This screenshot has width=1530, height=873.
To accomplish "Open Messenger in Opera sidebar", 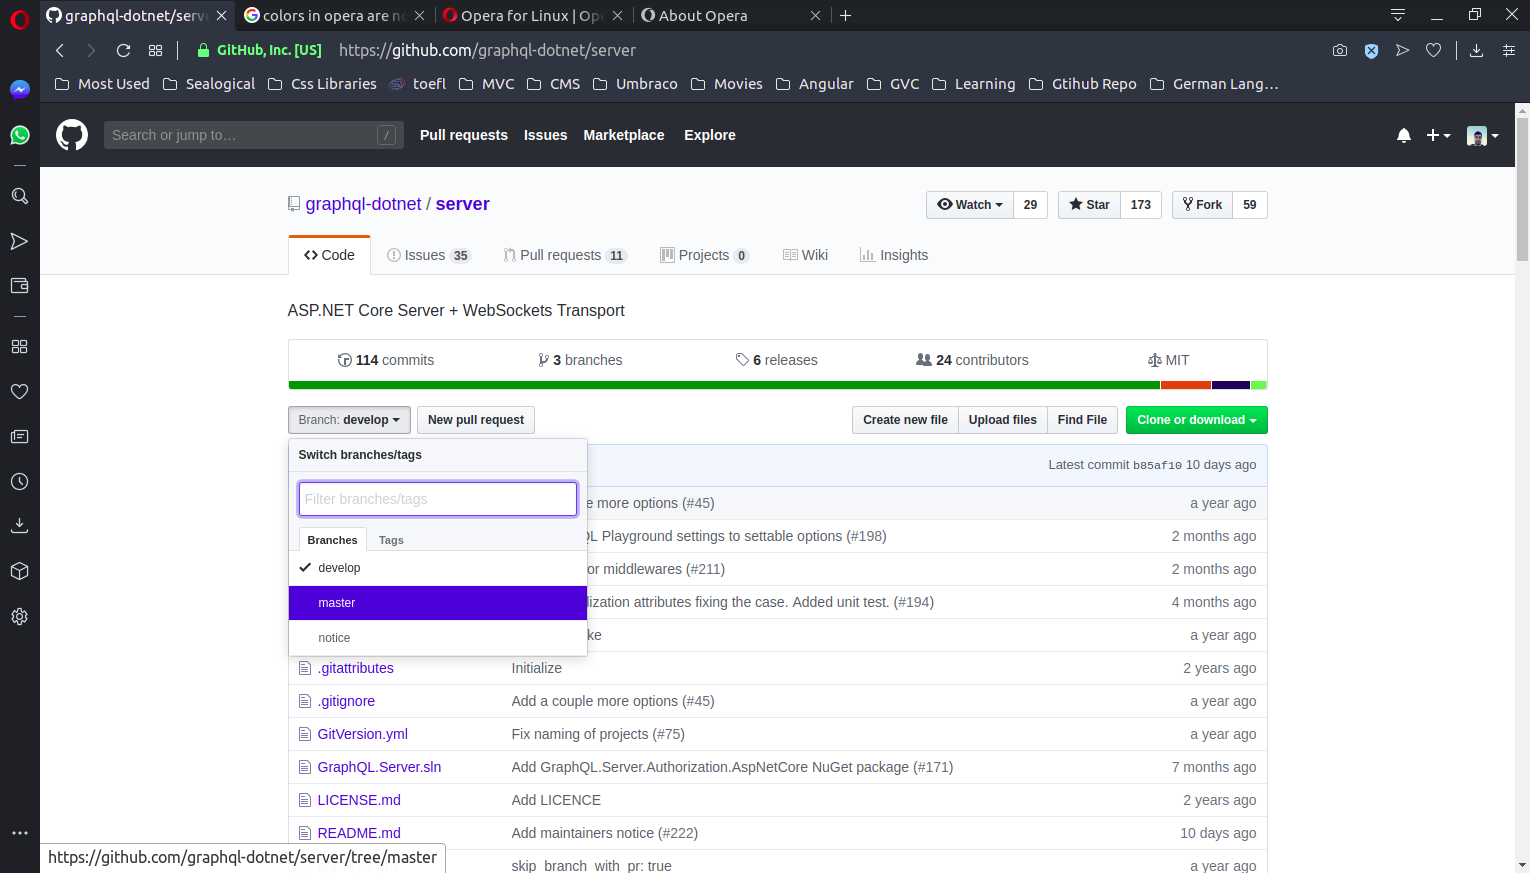I will pyautogui.click(x=19, y=89).
